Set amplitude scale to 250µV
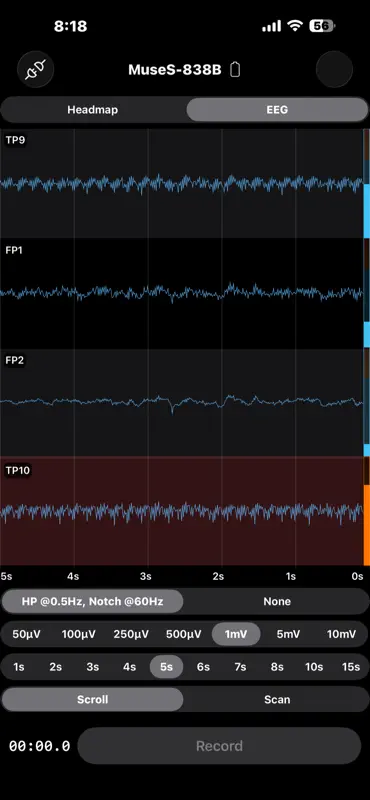 coord(131,634)
